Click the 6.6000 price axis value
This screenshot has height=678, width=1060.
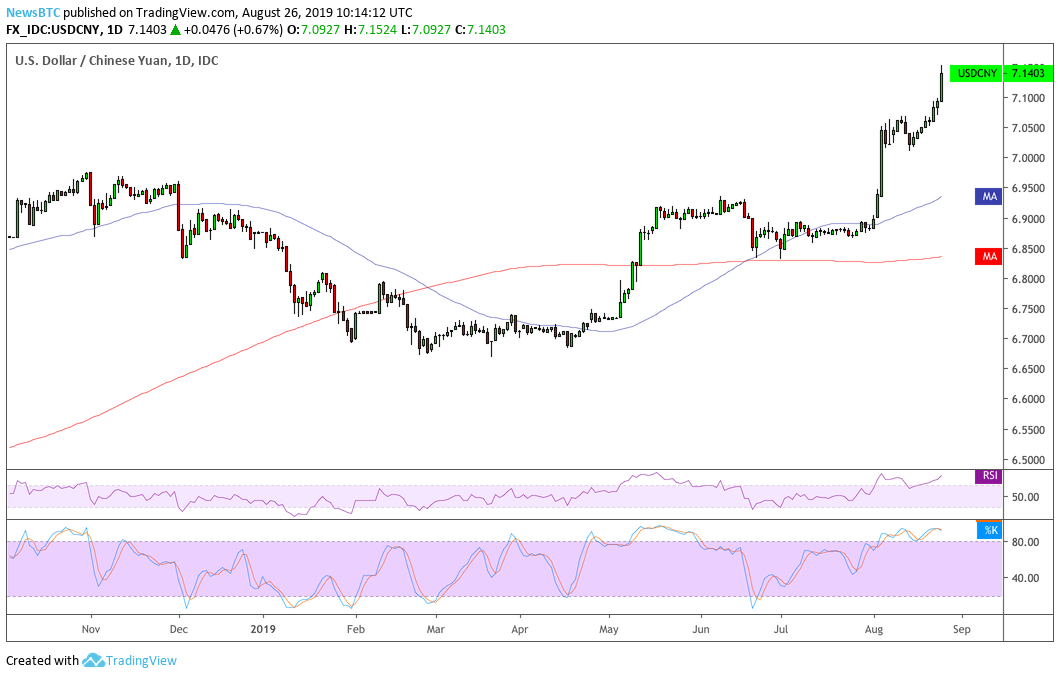pos(1028,399)
